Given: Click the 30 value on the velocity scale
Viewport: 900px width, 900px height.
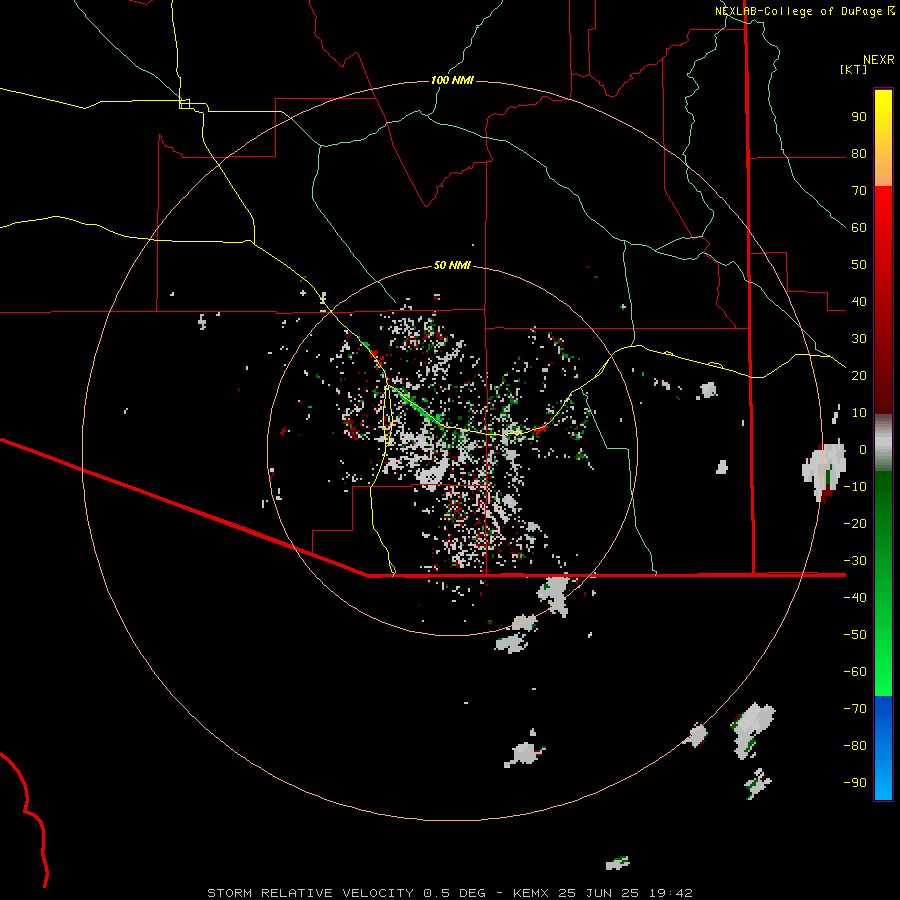Looking at the screenshot, I should [x=859, y=339].
